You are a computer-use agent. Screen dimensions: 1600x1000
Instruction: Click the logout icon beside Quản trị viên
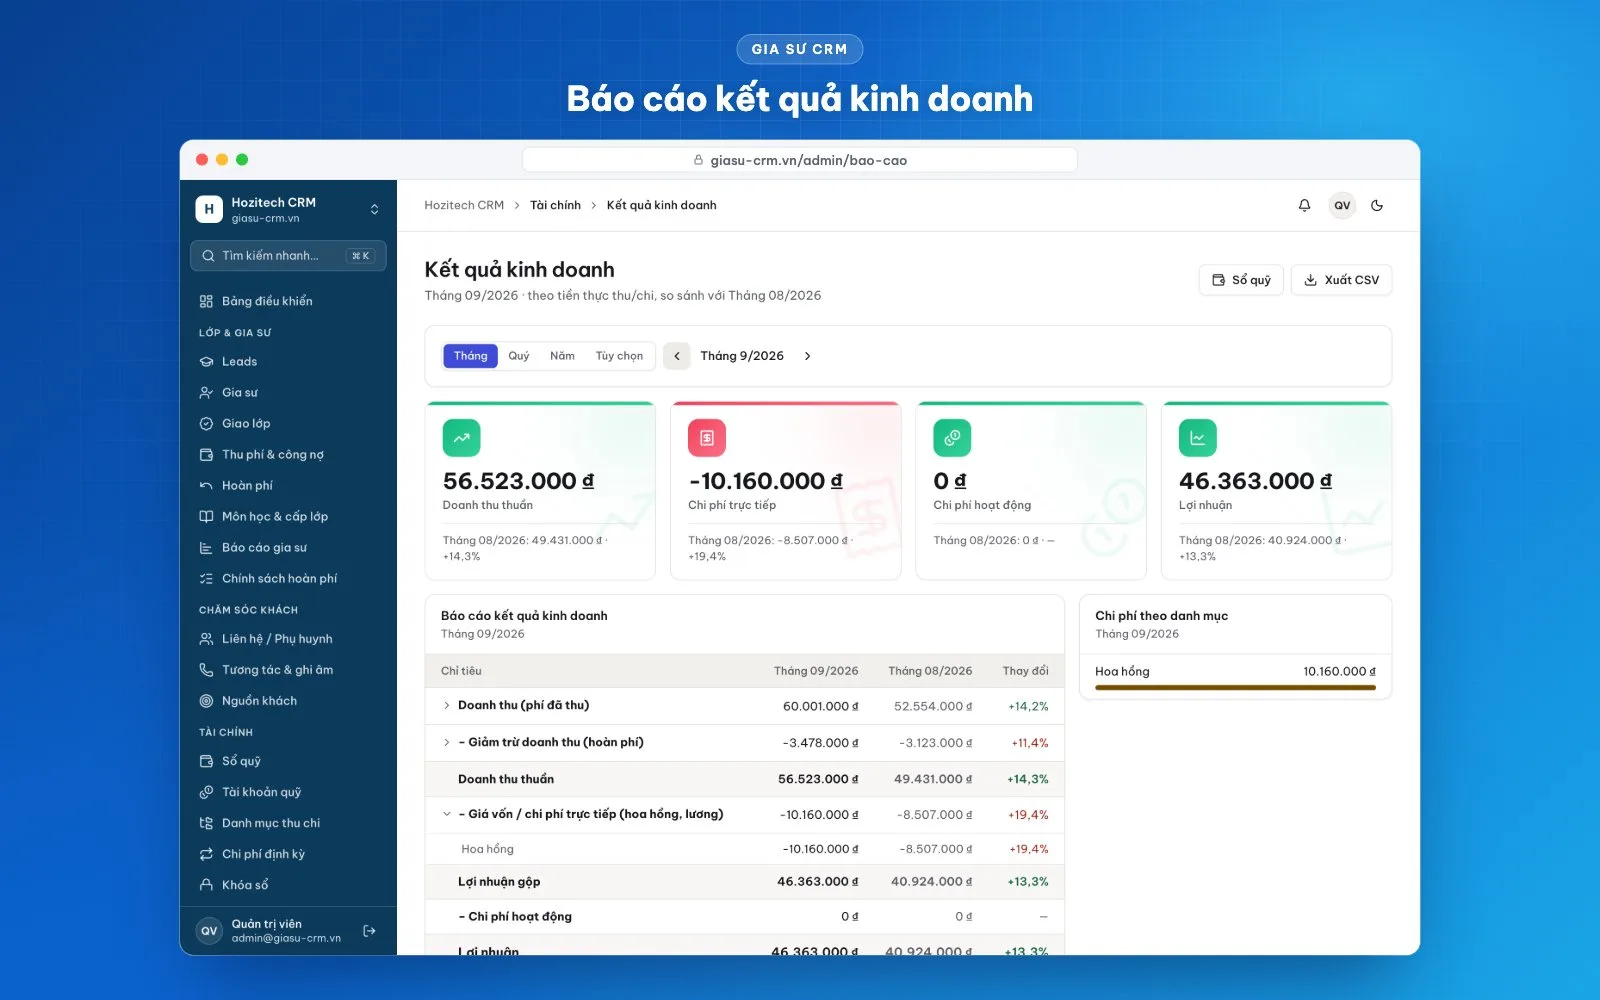pyautogui.click(x=369, y=931)
